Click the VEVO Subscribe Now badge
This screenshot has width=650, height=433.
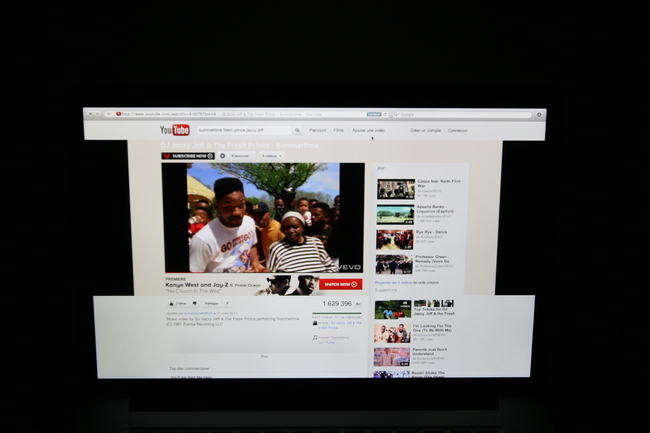188,156
